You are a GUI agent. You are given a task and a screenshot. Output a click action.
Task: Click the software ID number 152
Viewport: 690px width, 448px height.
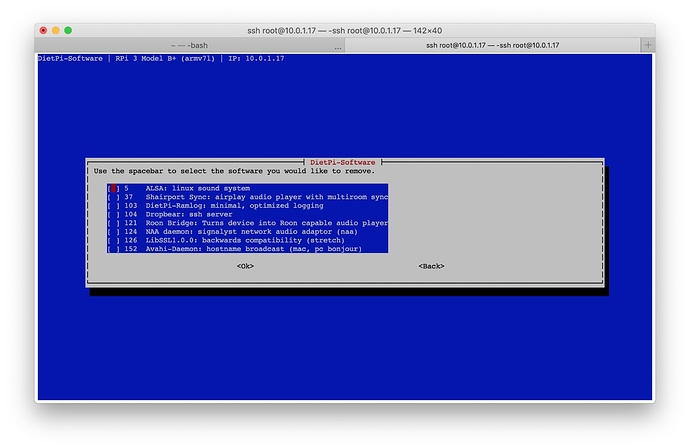(x=131, y=249)
